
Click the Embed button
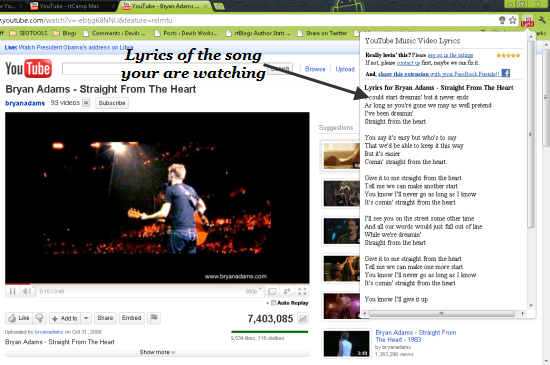point(132,318)
